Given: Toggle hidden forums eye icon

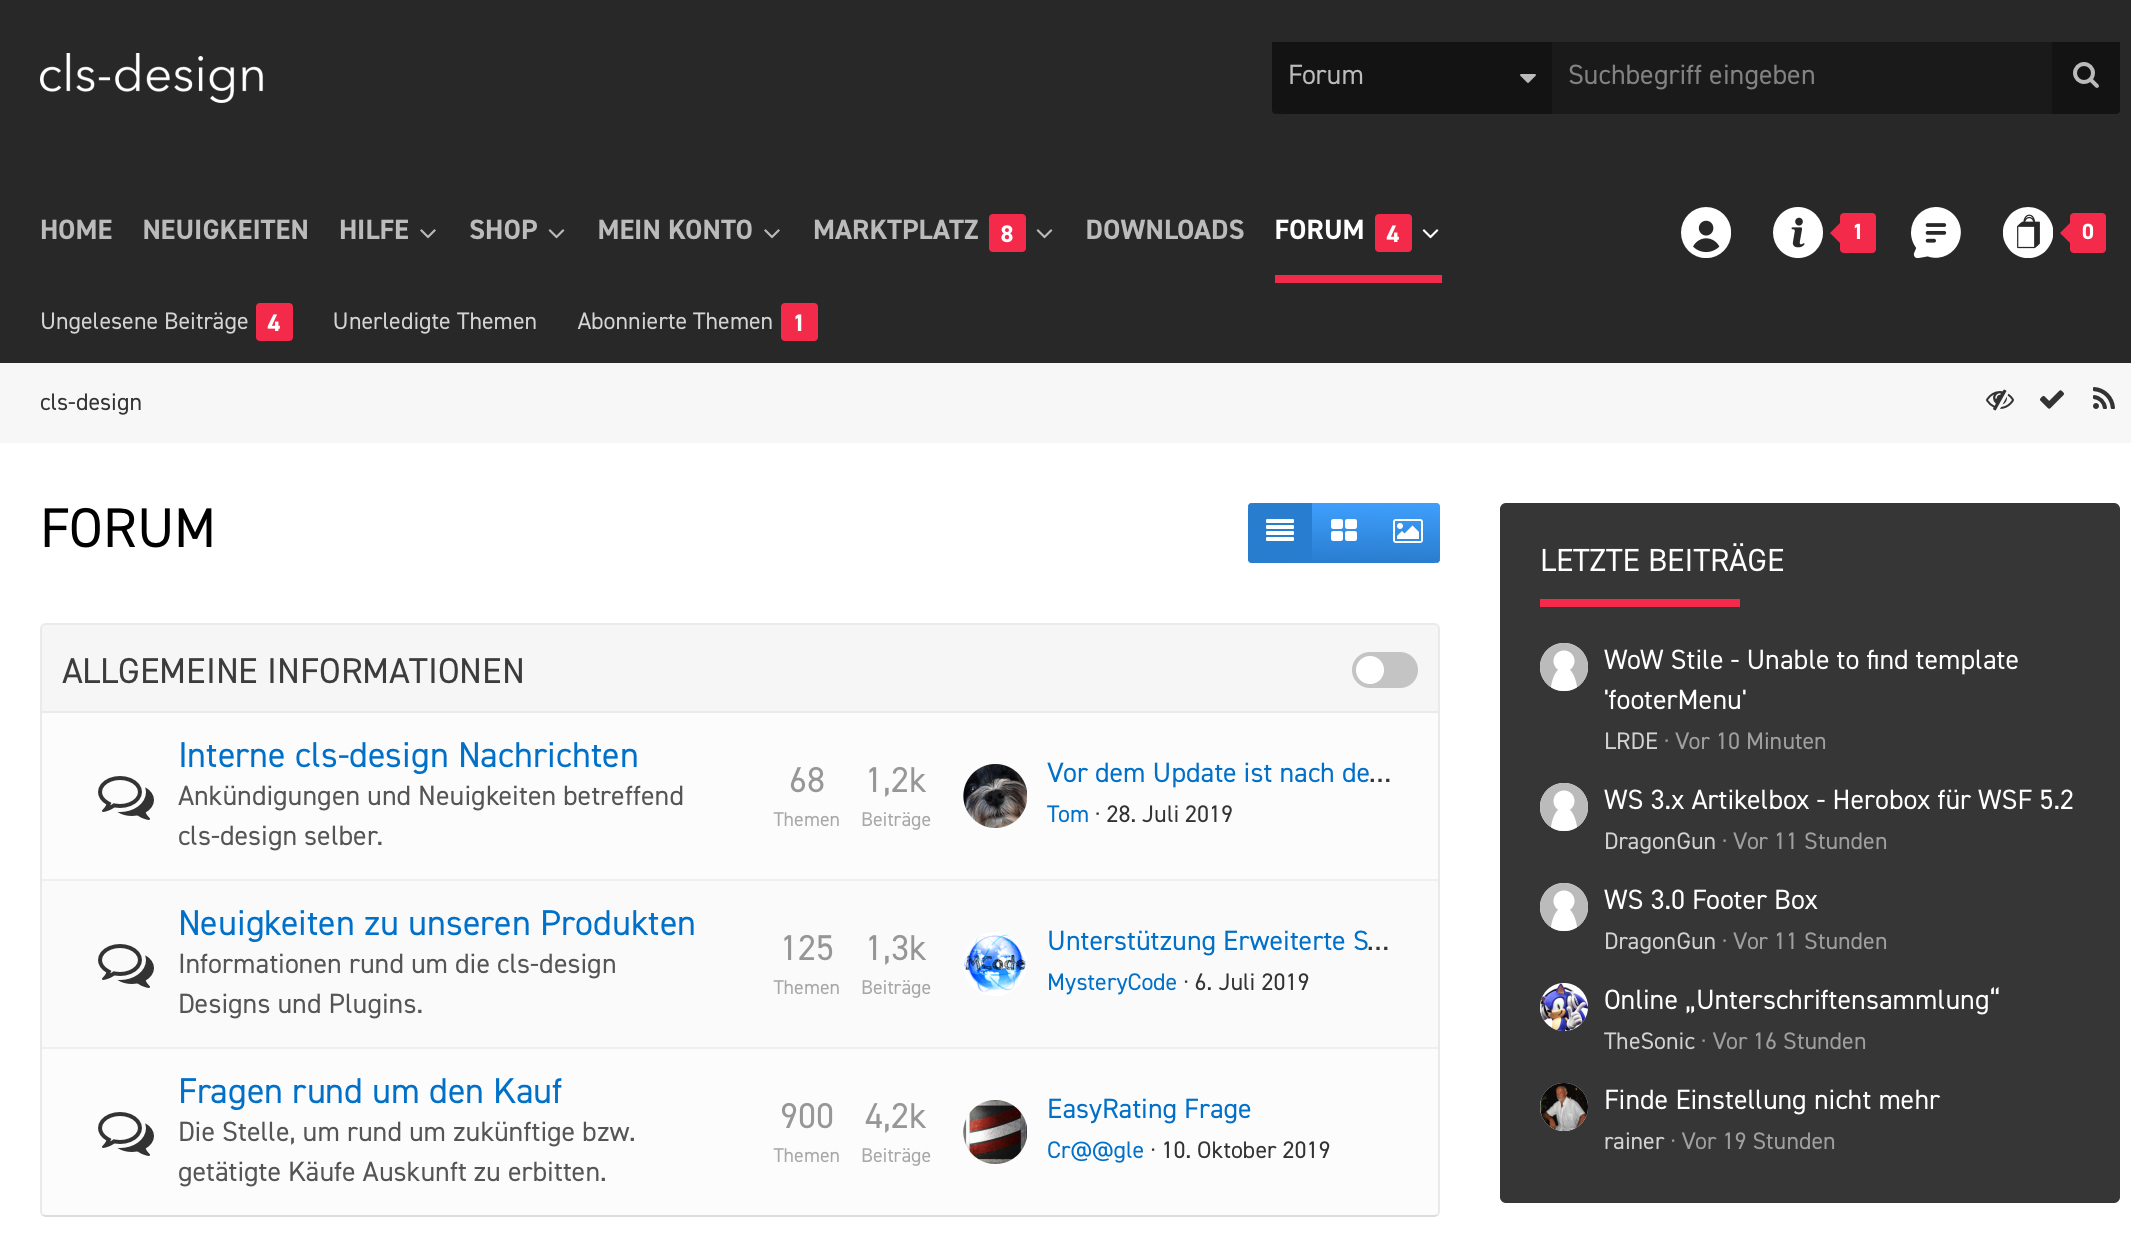Looking at the screenshot, I should [x=1999, y=401].
